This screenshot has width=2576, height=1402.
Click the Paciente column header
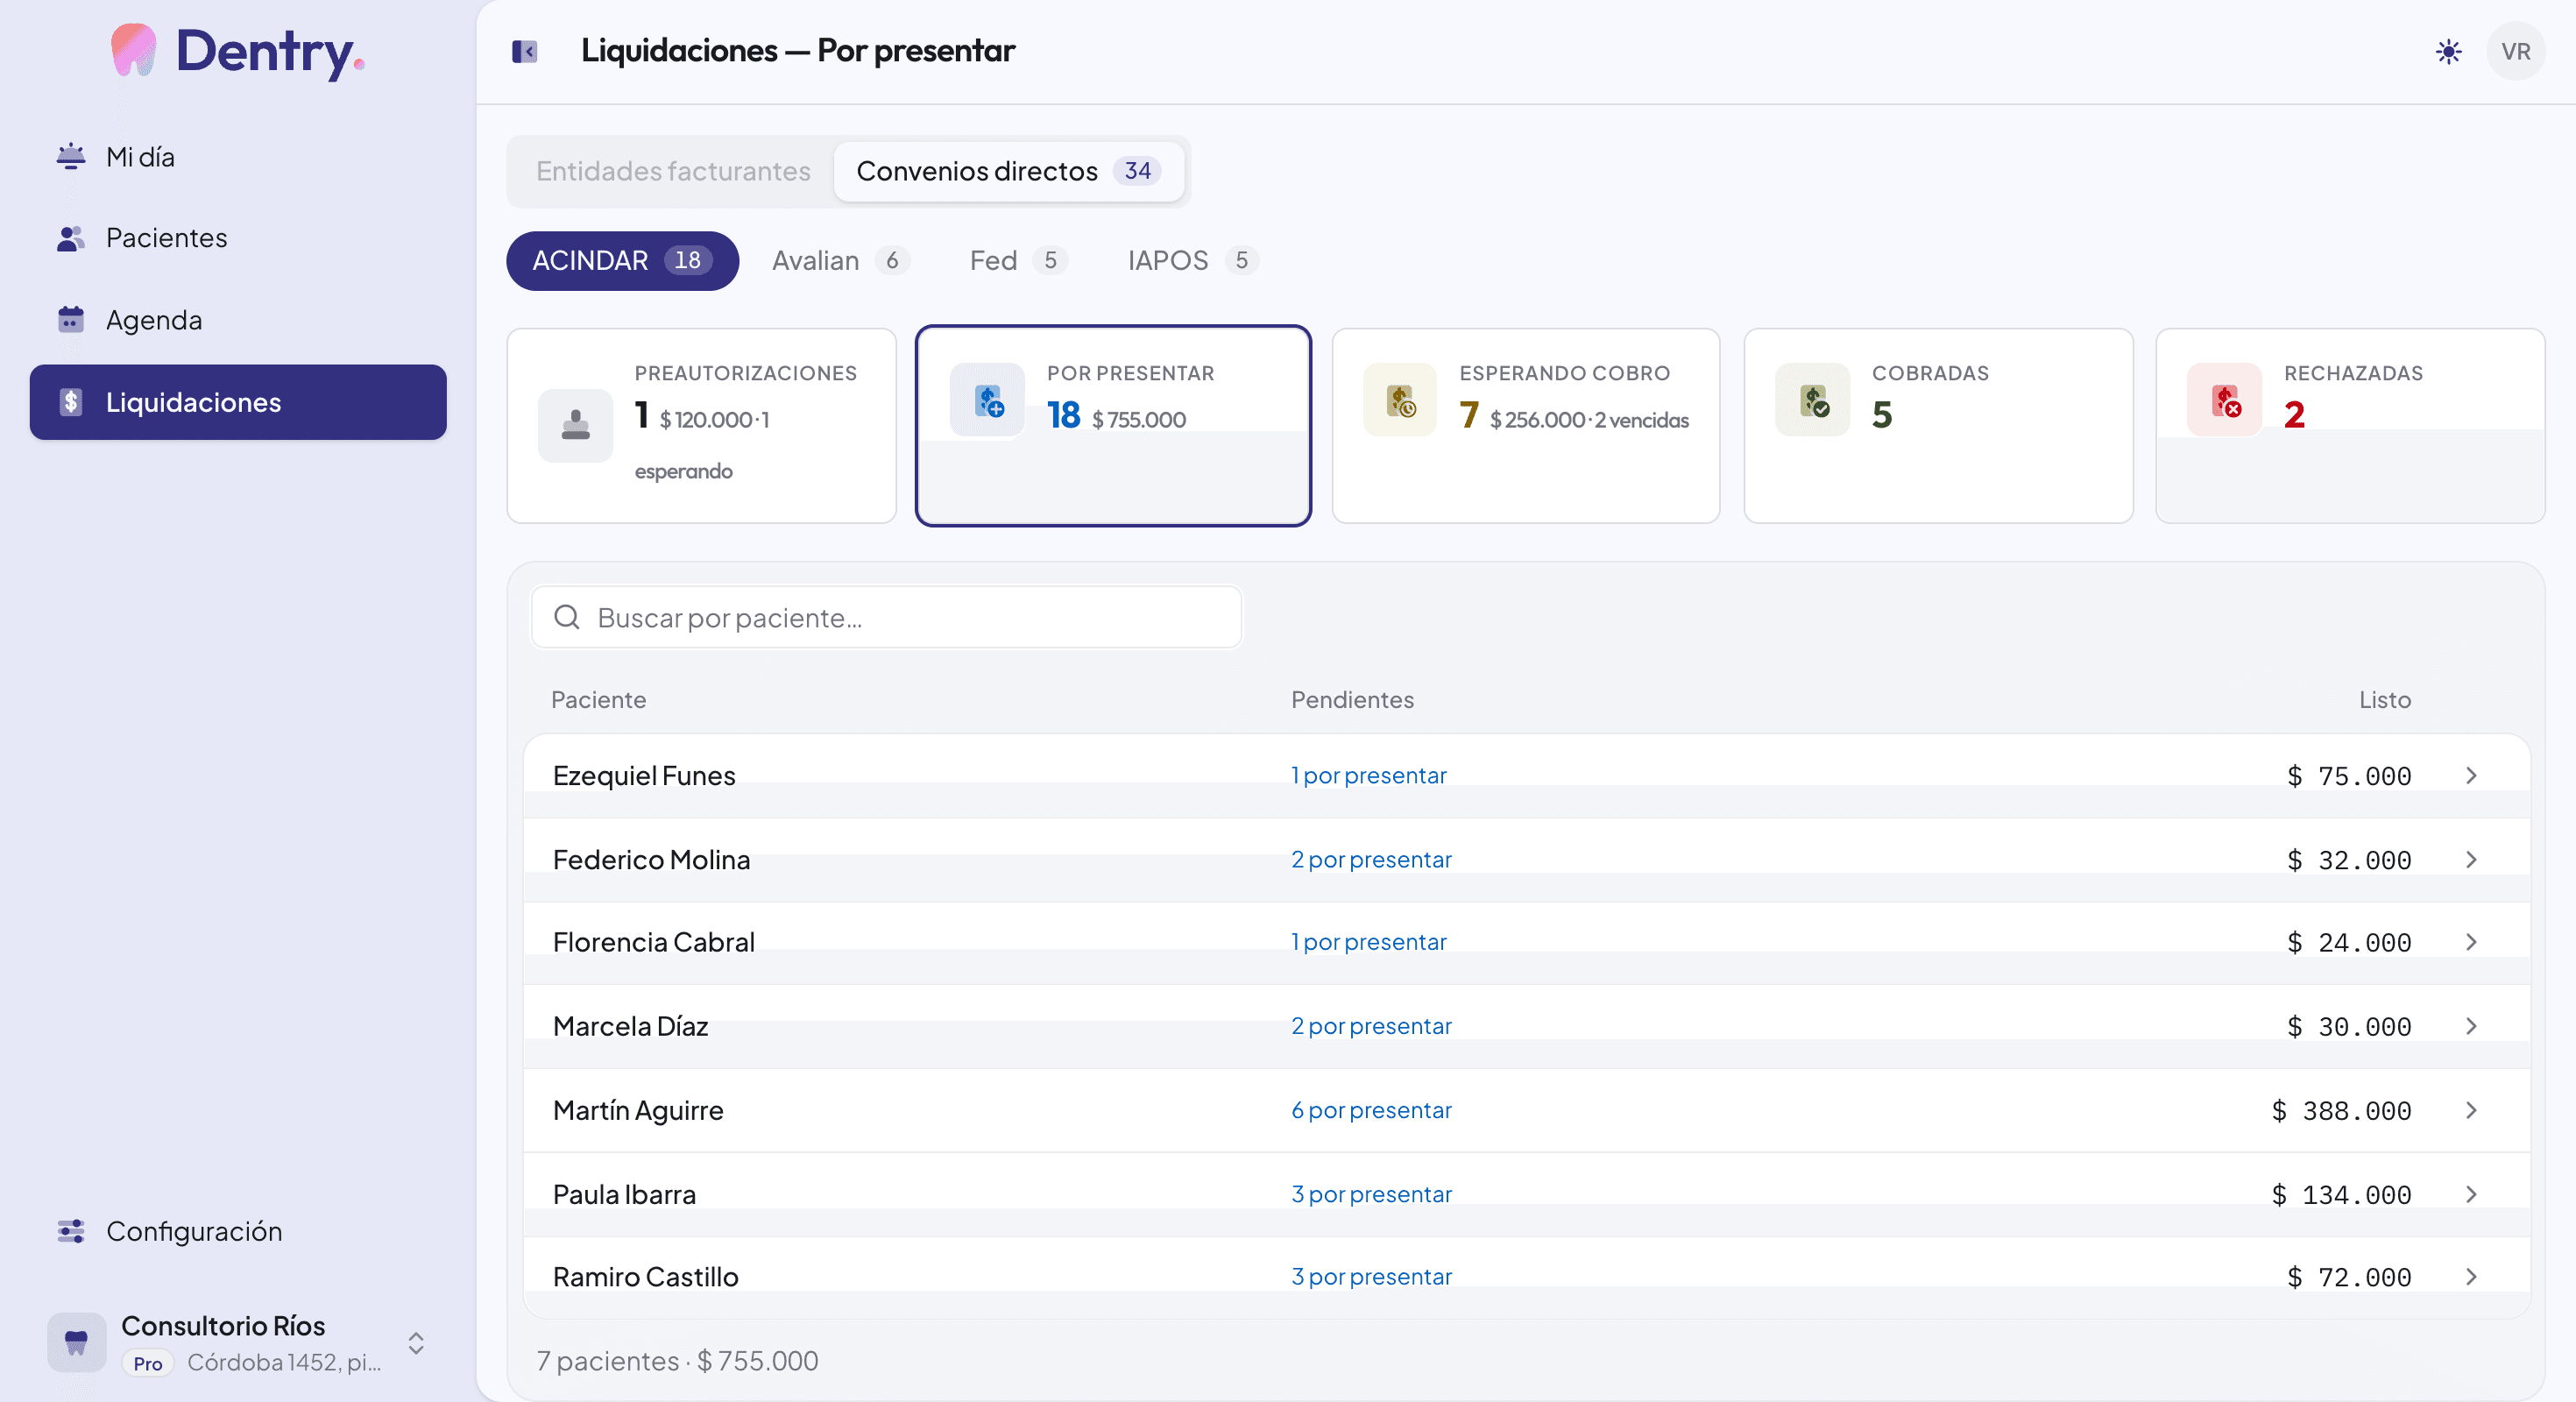point(598,700)
